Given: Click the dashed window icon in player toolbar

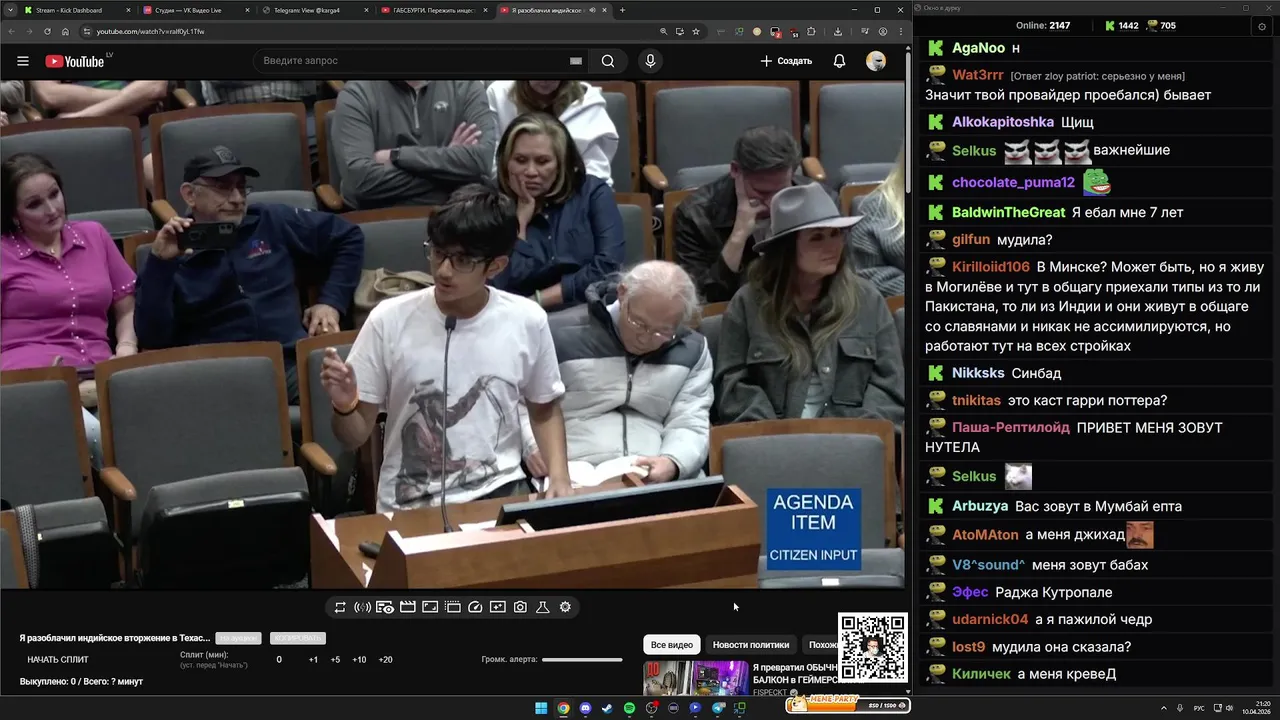Looking at the screenshot, I should [452, 607].
